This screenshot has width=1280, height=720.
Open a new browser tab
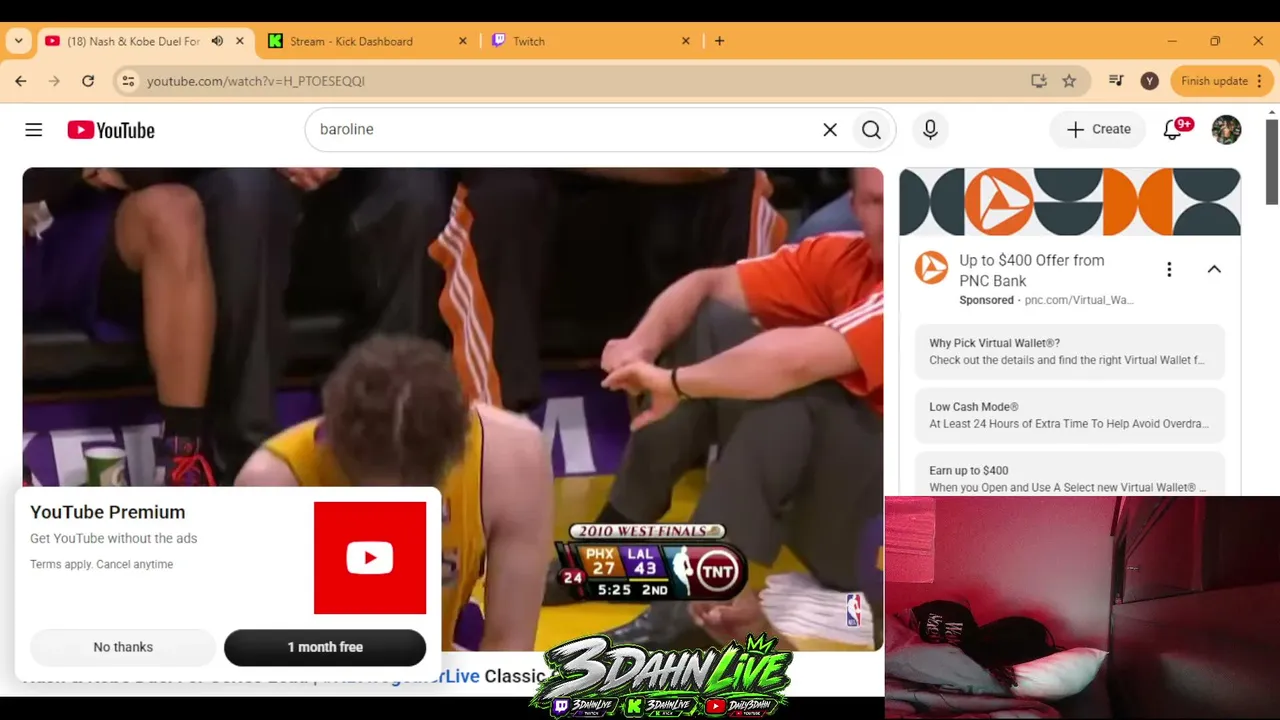(x=719, y=41)
